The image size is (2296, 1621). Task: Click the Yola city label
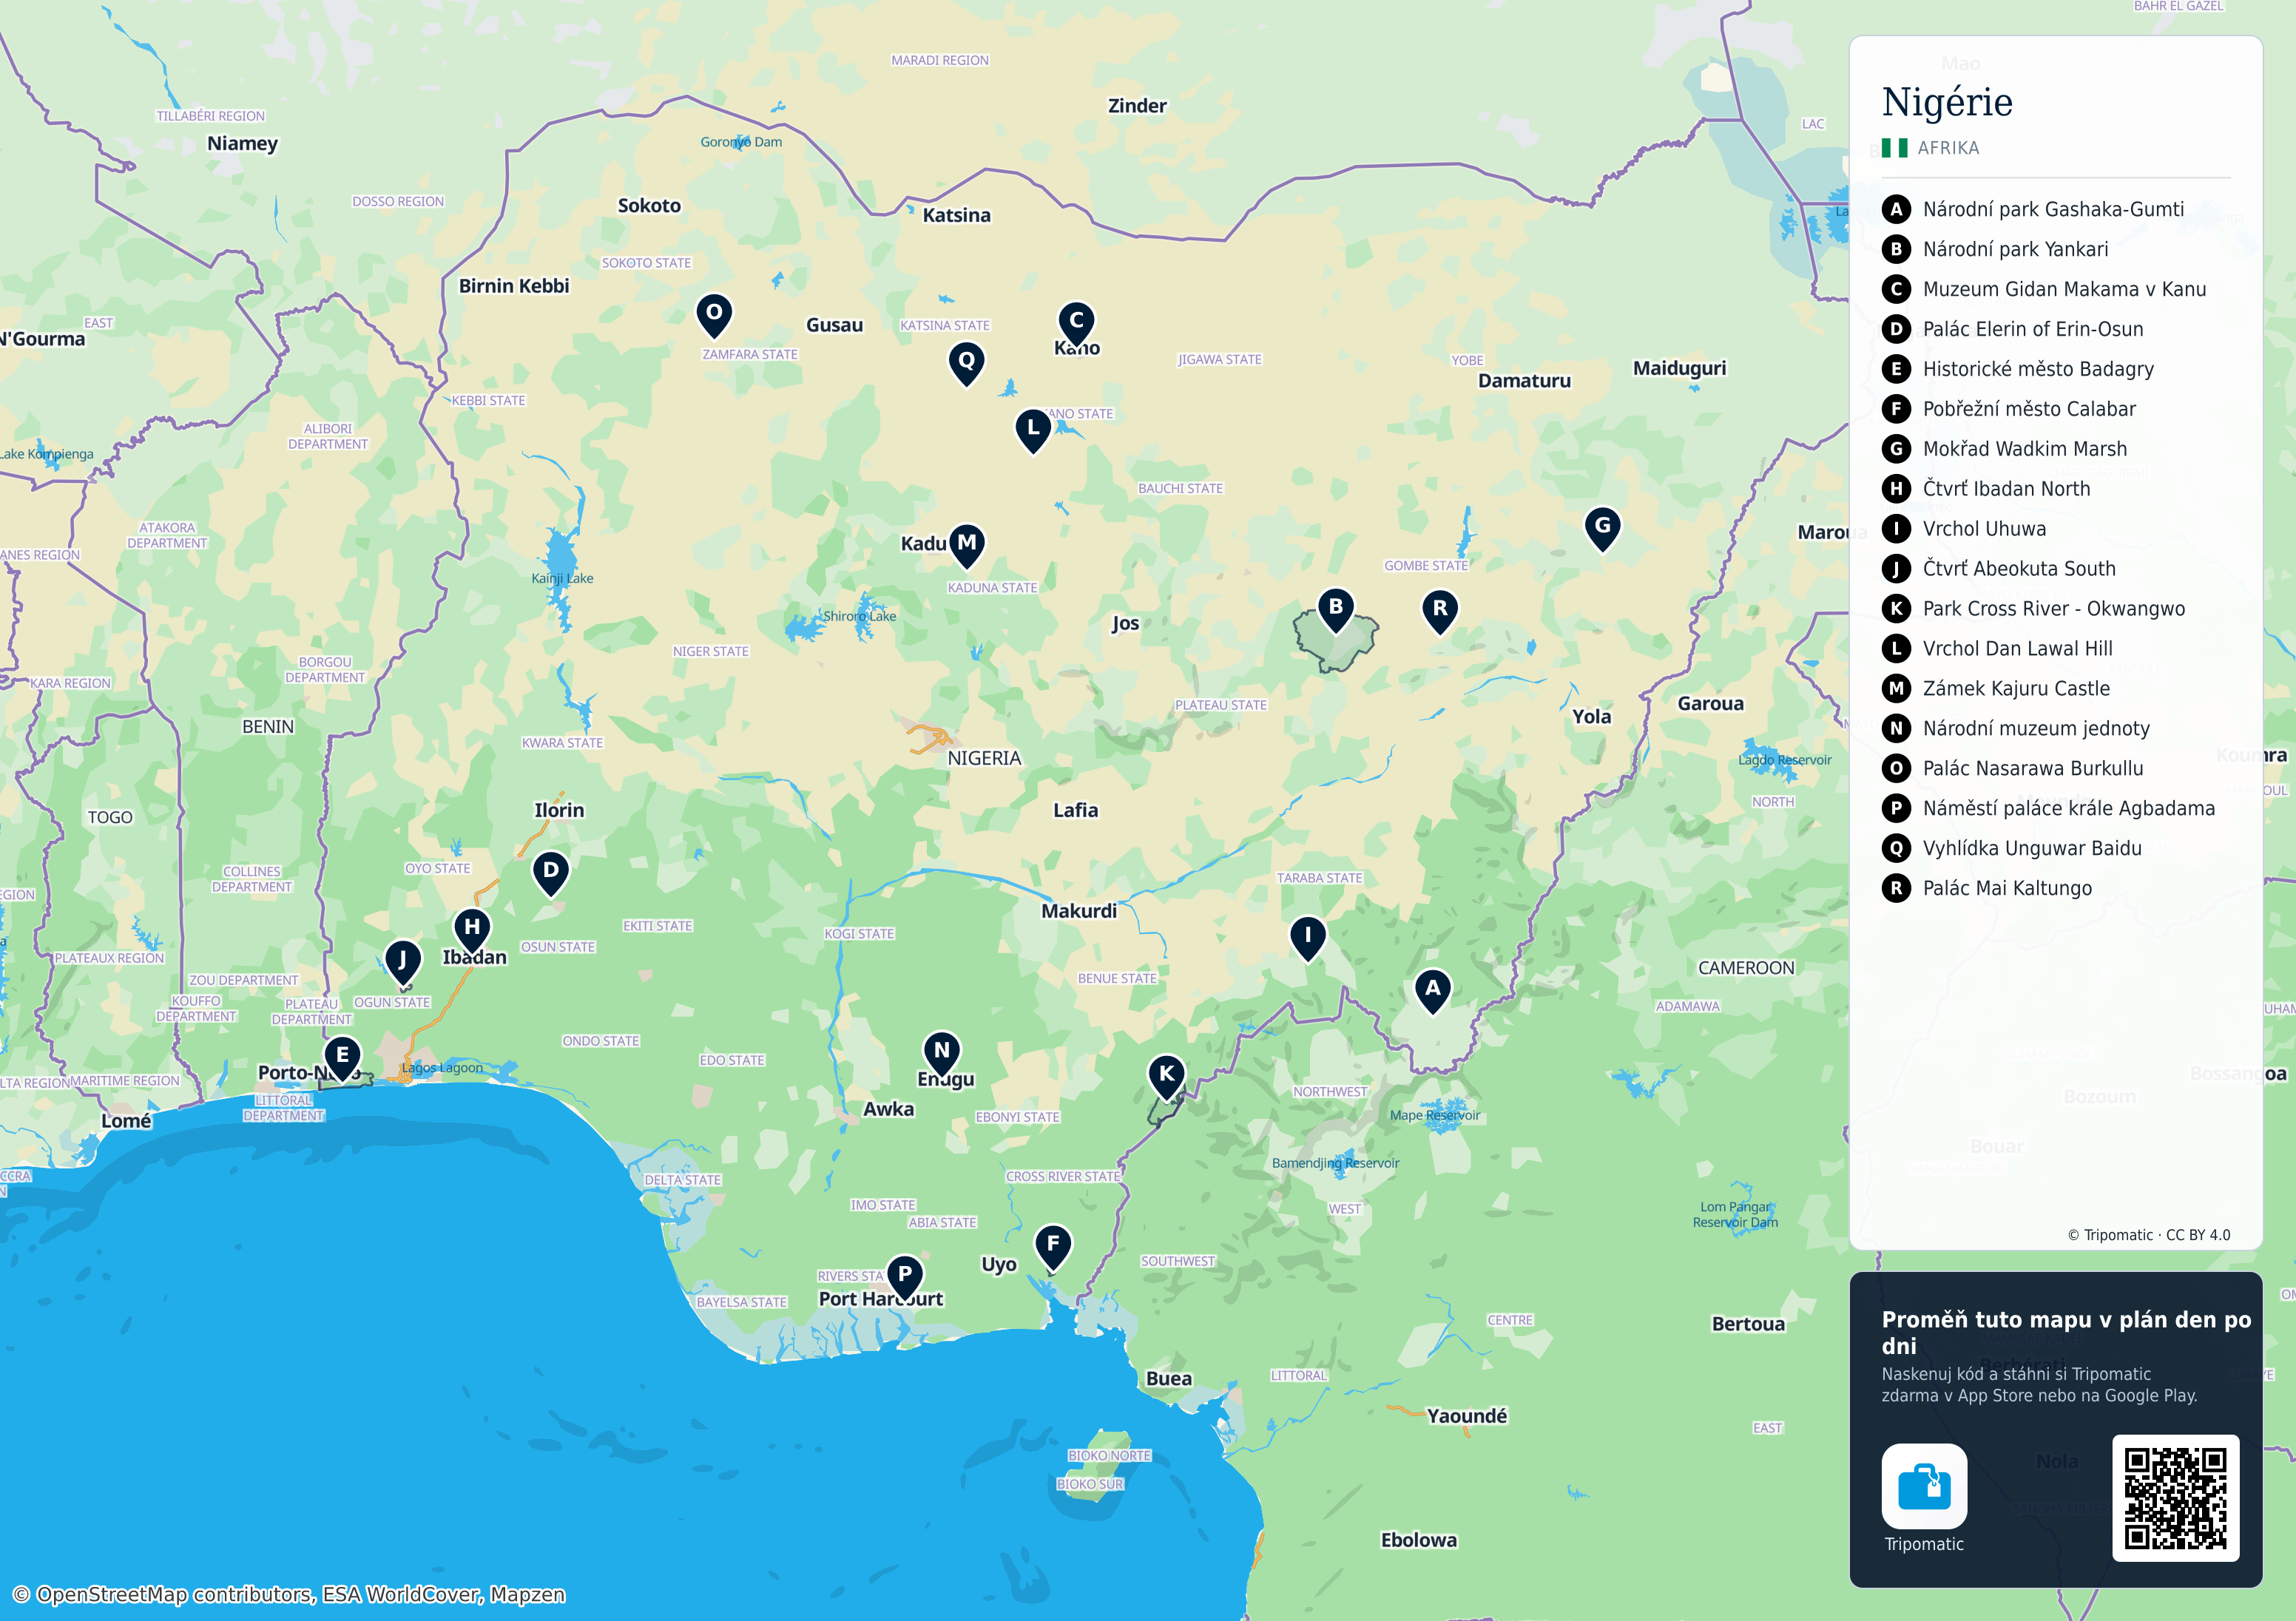pyautogui.click(x=1591, y=716)
